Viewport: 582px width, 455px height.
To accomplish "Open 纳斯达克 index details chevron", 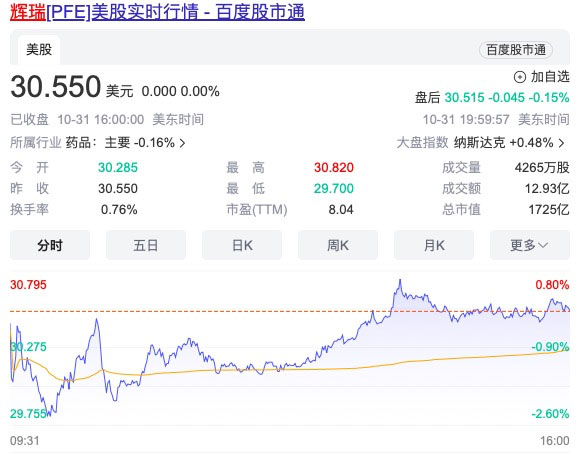I will pos(562,143).
